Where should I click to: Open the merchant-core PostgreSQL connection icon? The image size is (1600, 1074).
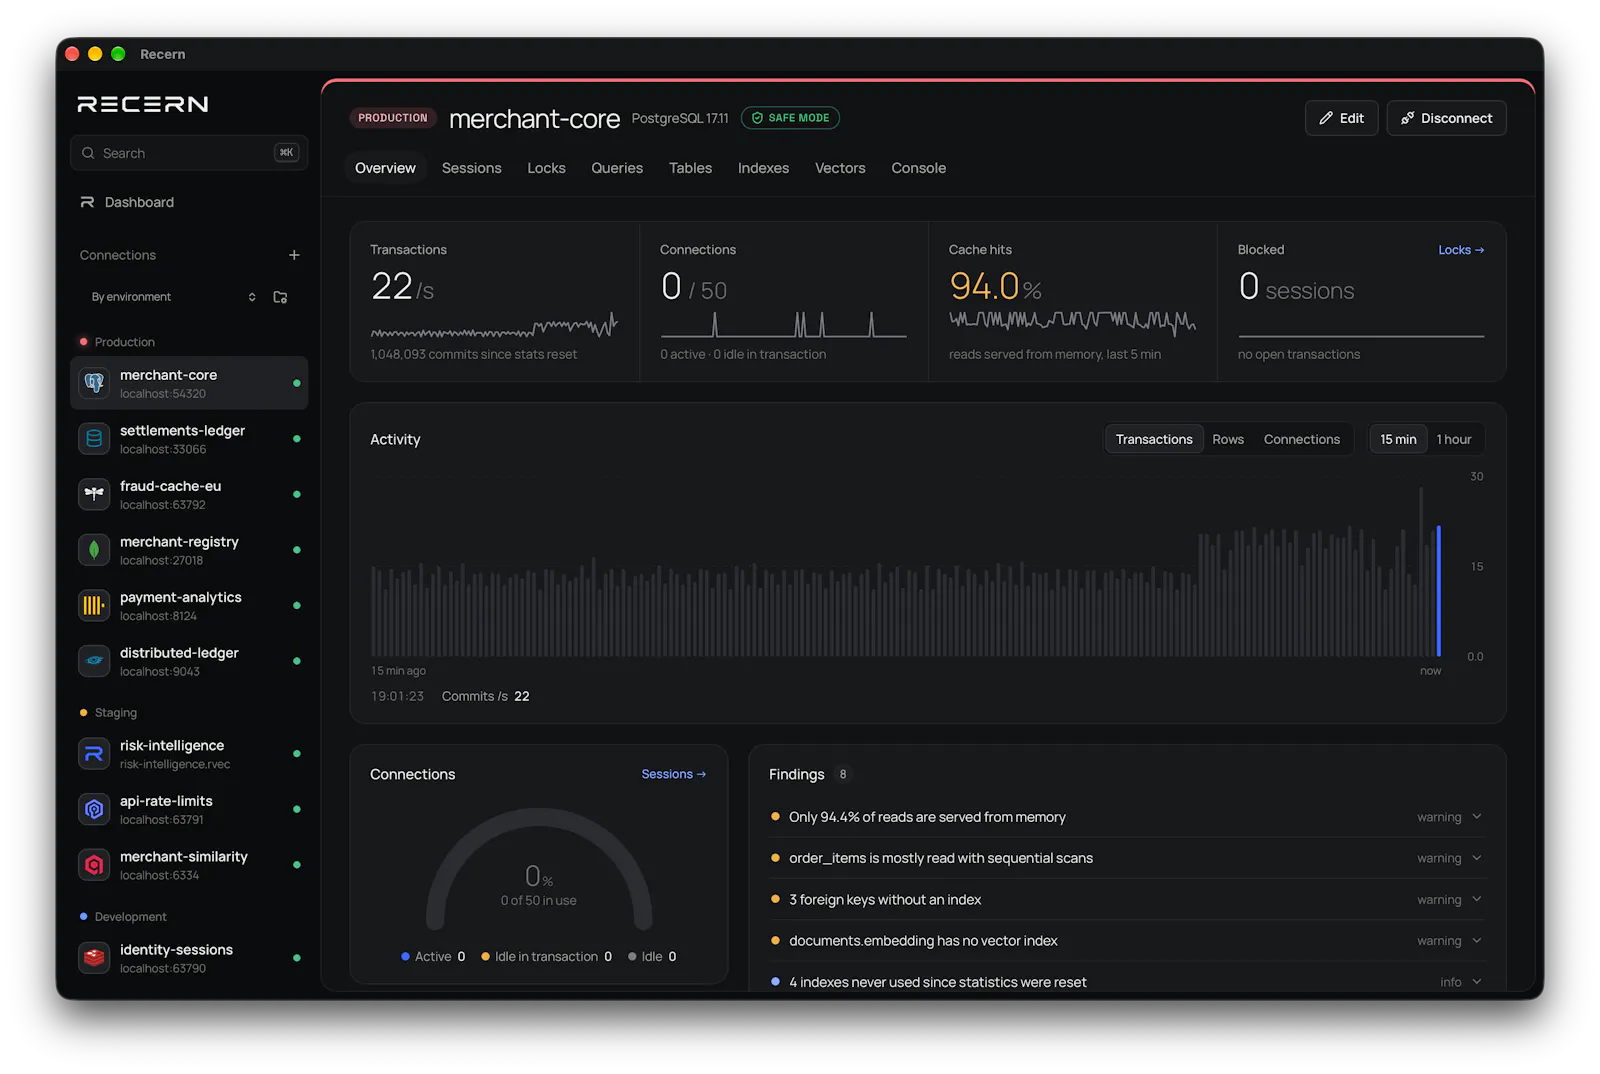pyautogui.click(x=94, y=383)
